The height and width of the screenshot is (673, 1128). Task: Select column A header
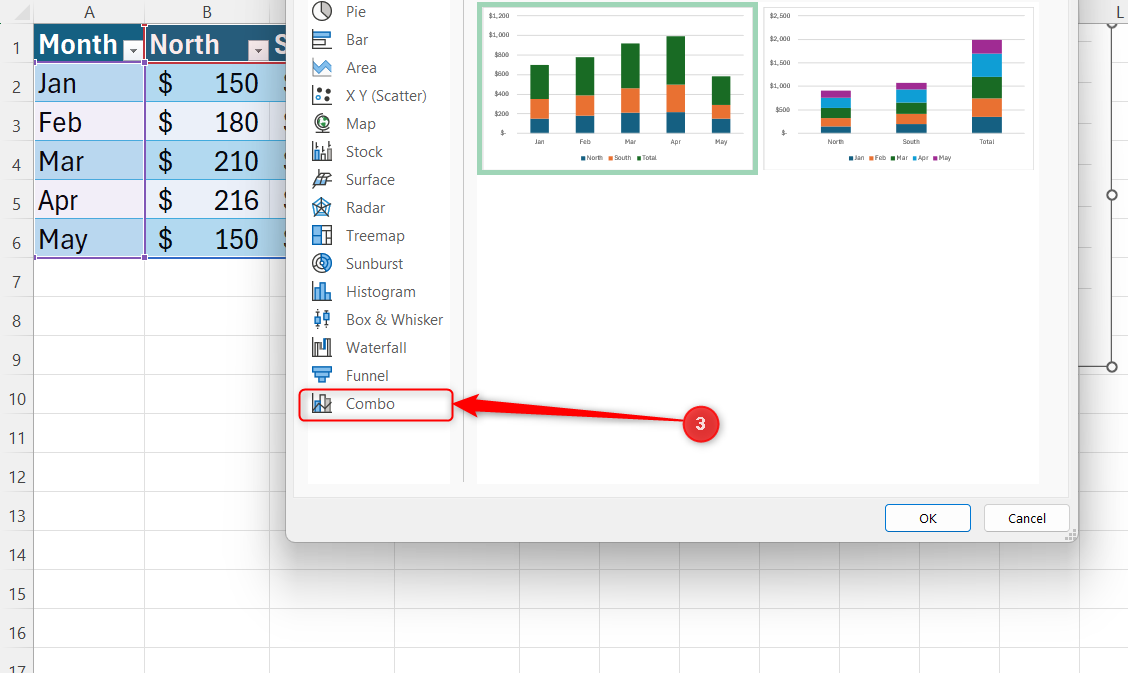(89, 12)
